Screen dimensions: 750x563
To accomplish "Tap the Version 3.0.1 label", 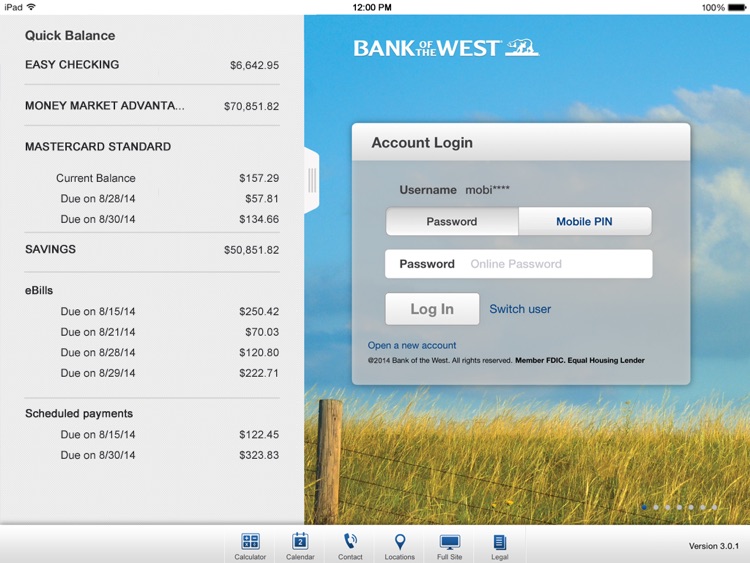I will point(714,546).
